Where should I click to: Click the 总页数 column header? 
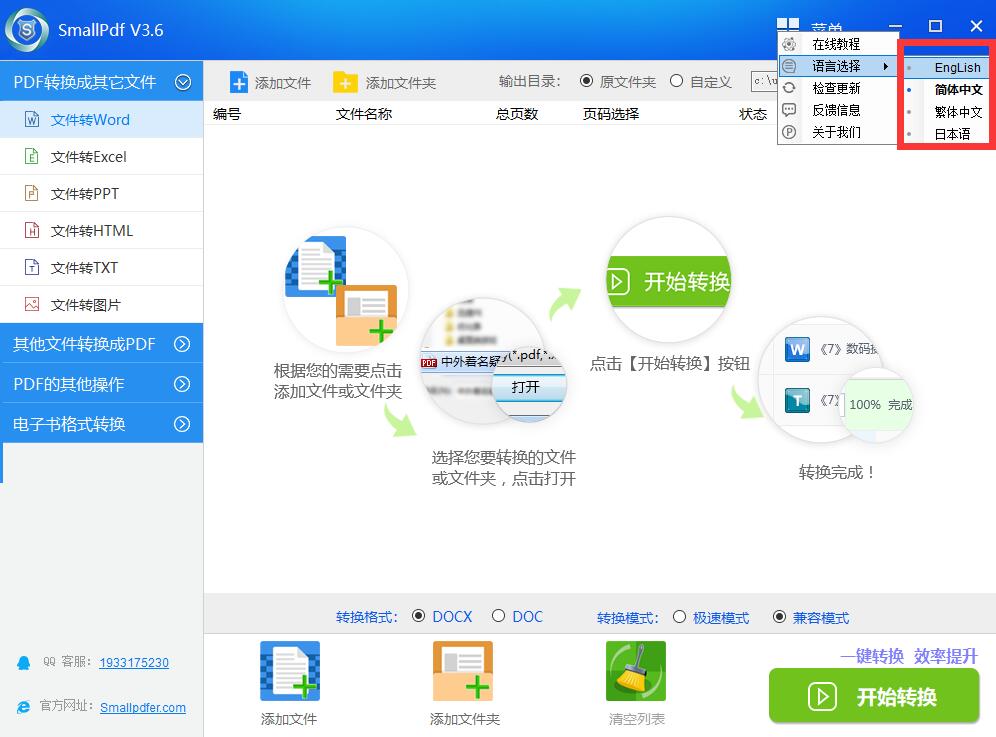517,114
